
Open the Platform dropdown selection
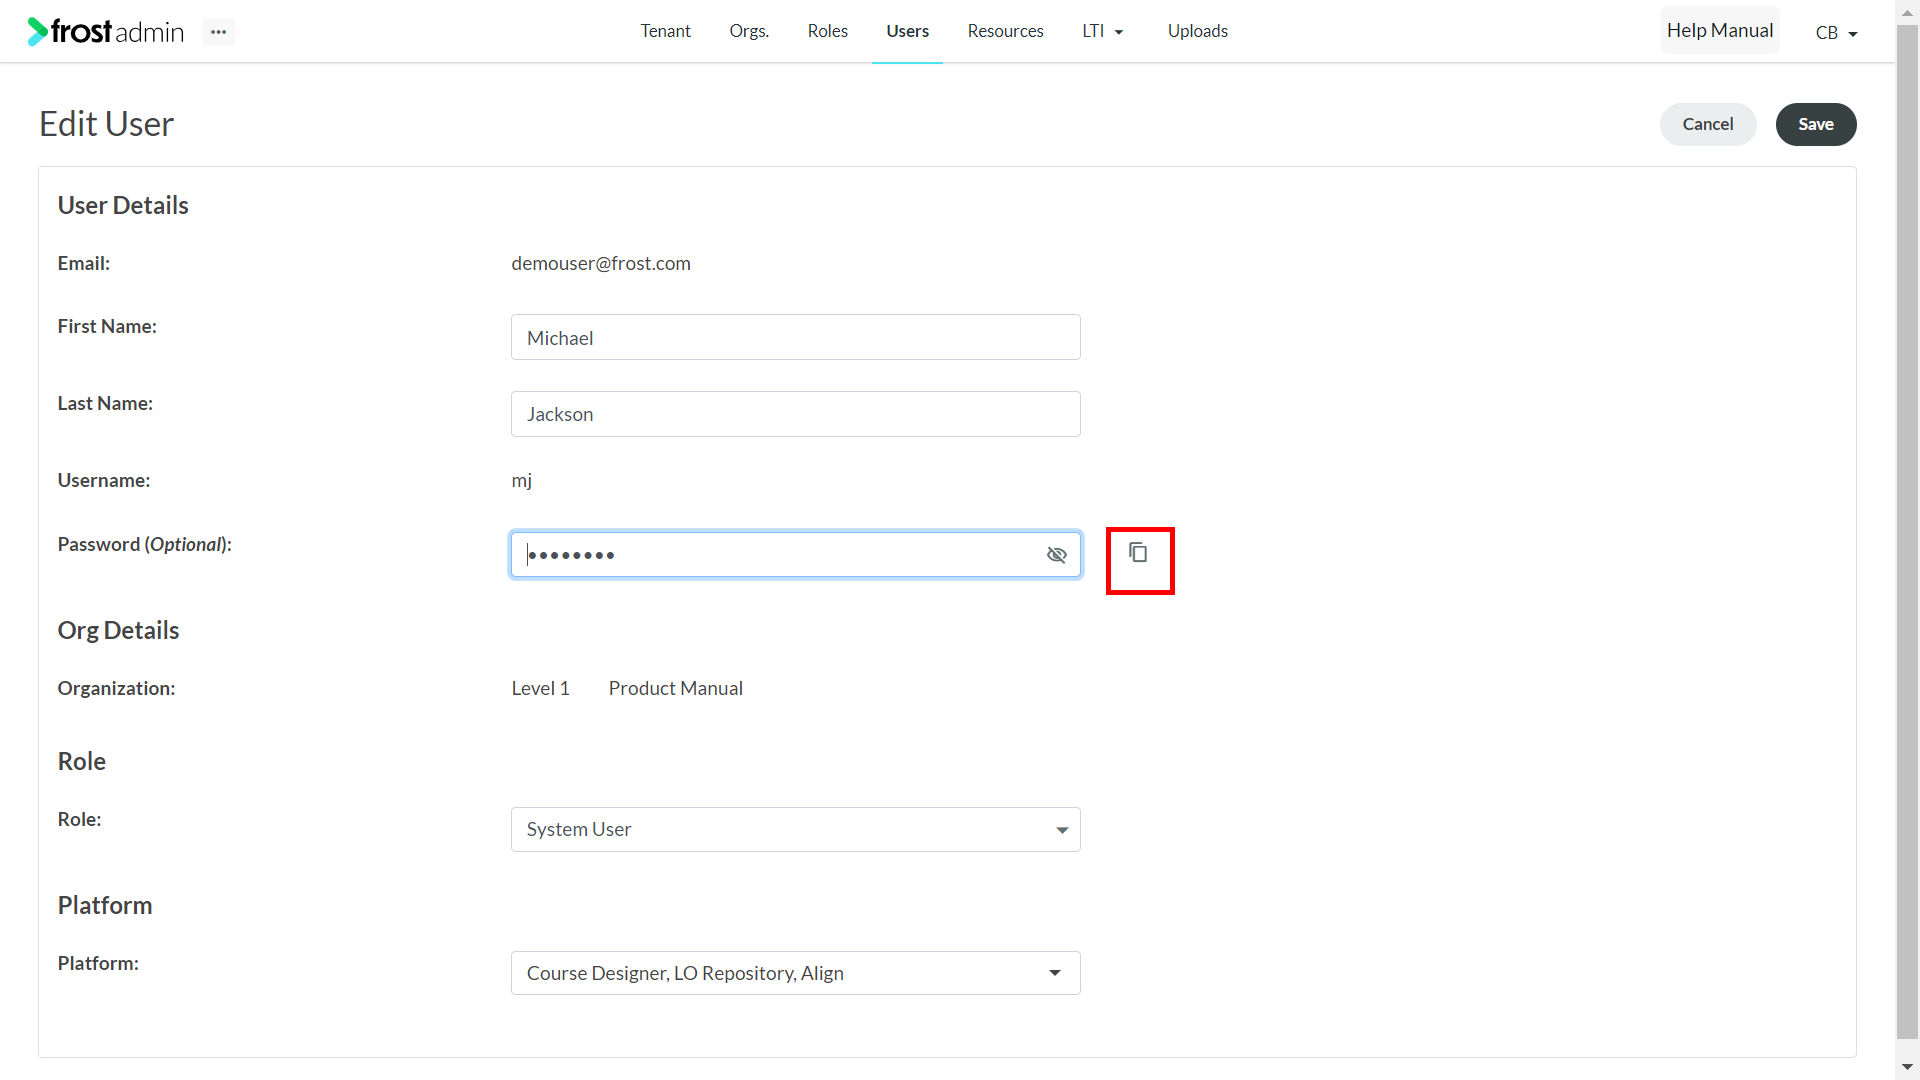796,973
